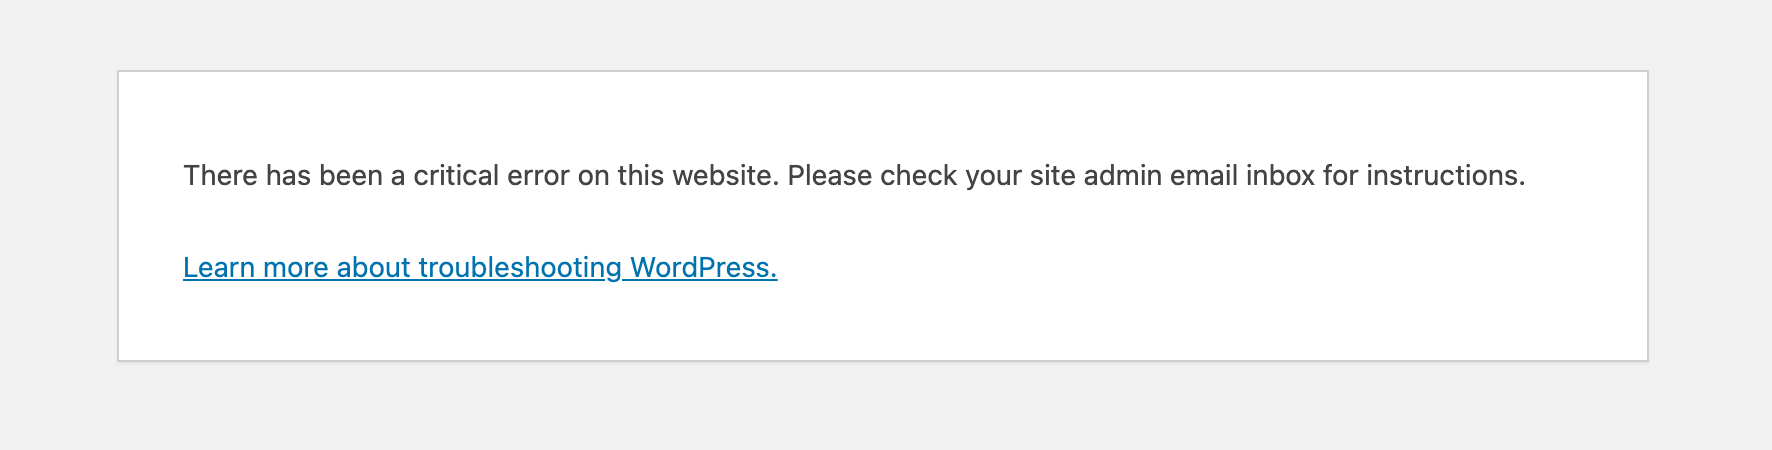
Task: Click the critical error phrase in message
Action: [492, 176]
